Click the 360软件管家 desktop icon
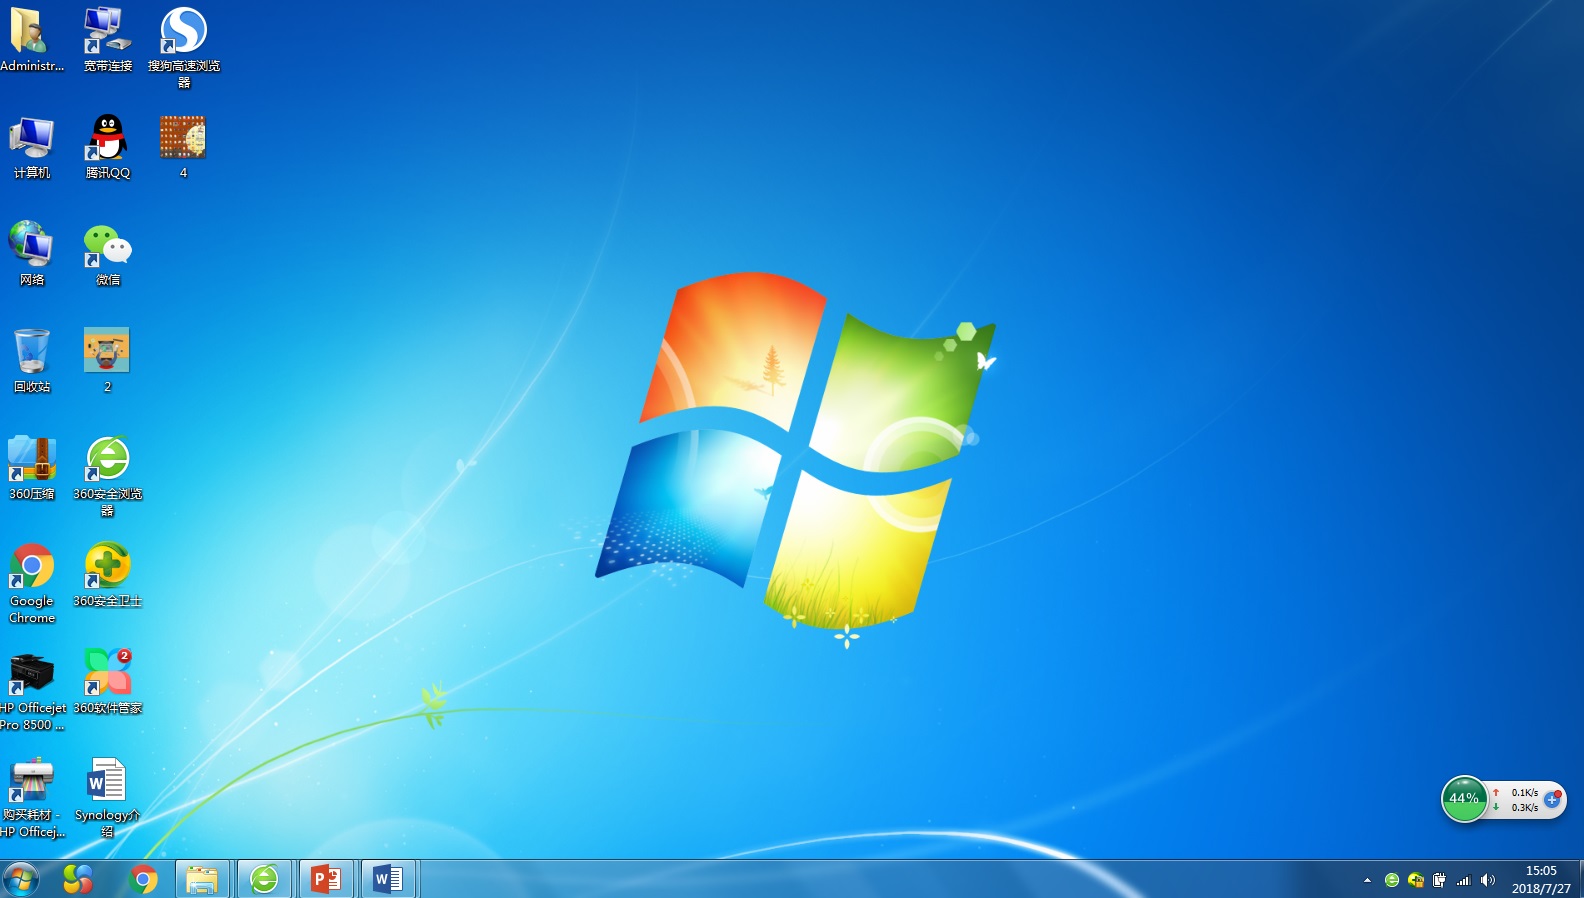The image size is (1584, 898). pos(107,673)
